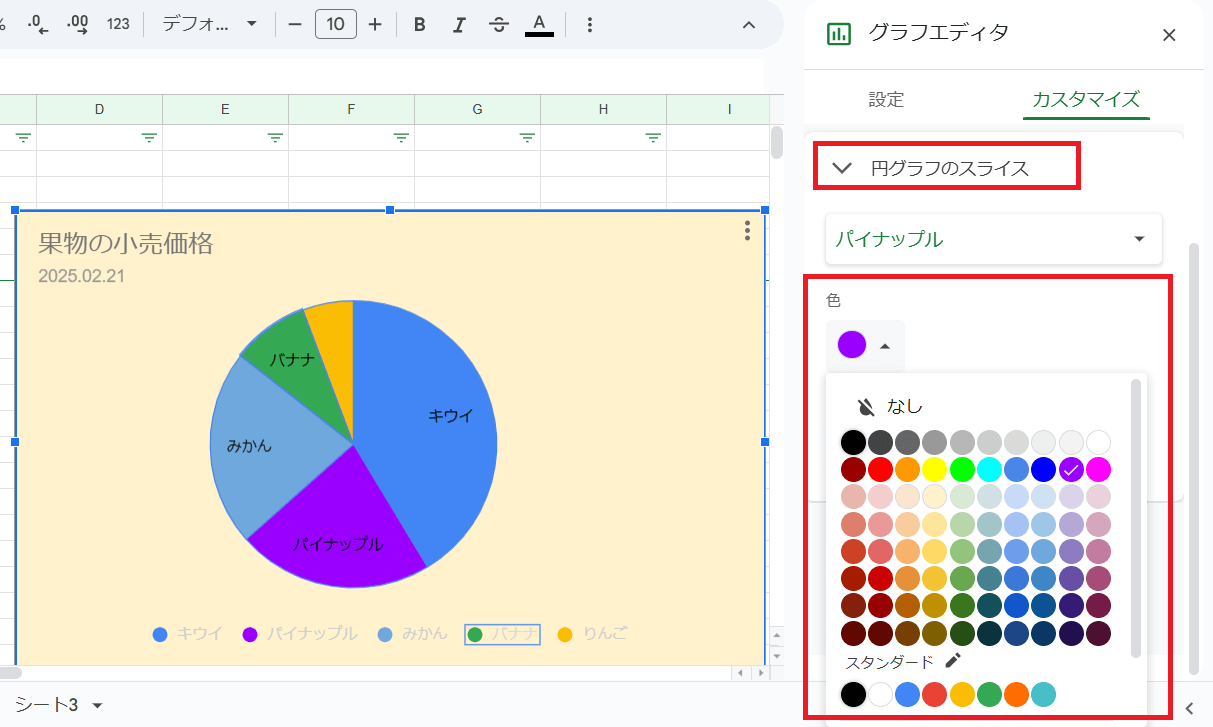The height and width of the screenshot is (727, 1213).
Task: Open the シート3 sheet tab menu arrow
Action: [97, 706]
